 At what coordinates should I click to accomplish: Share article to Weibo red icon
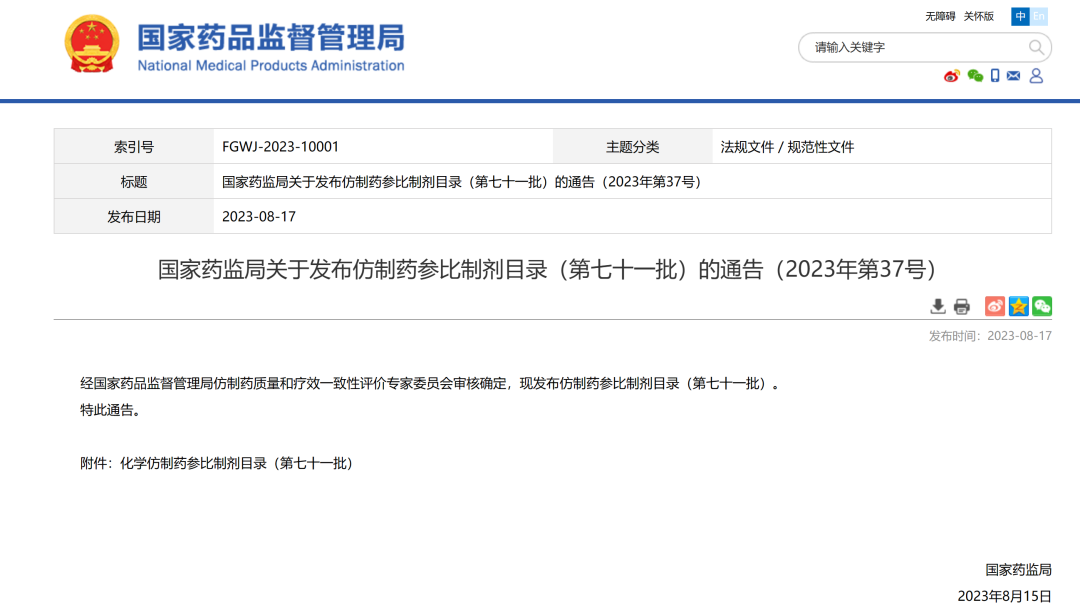tap(995, 306)
